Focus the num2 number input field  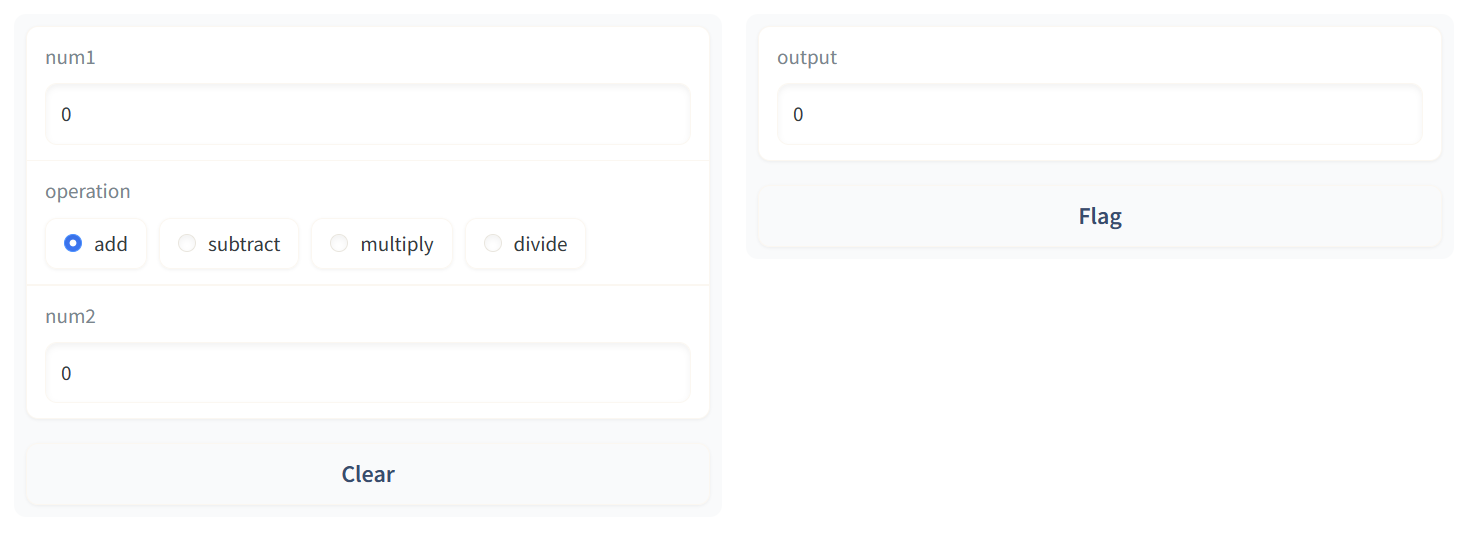(368, 373)
